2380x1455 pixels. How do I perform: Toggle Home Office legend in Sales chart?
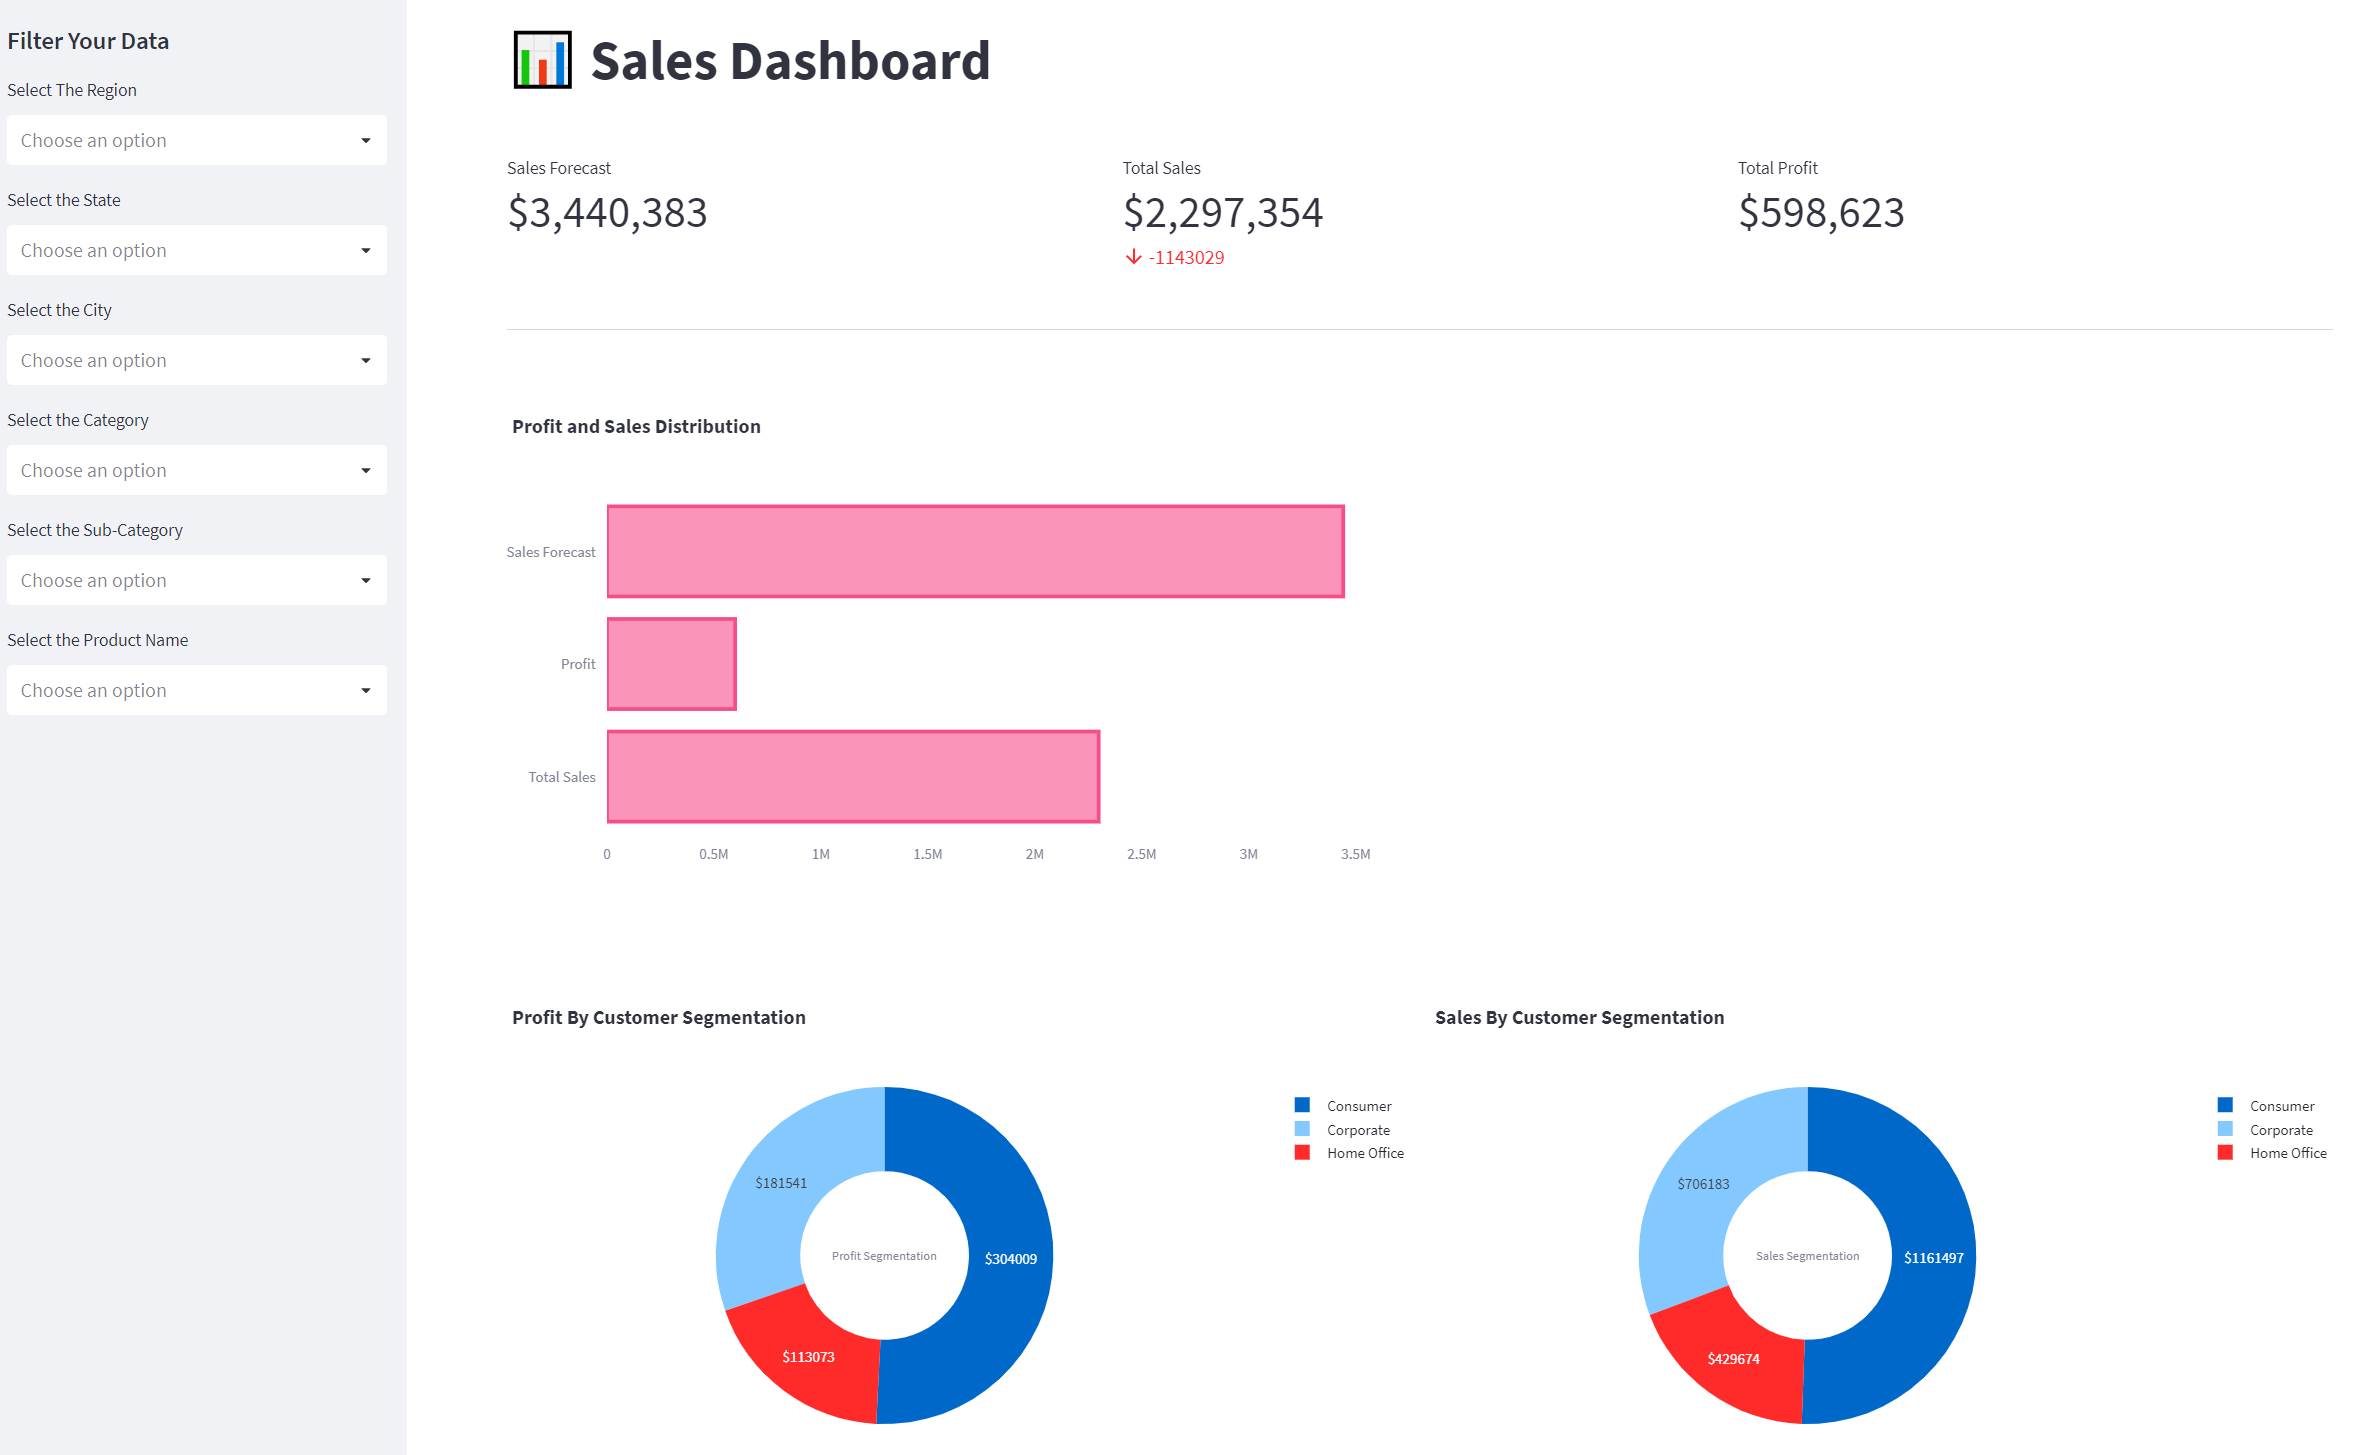(x=2287, y=1153)
